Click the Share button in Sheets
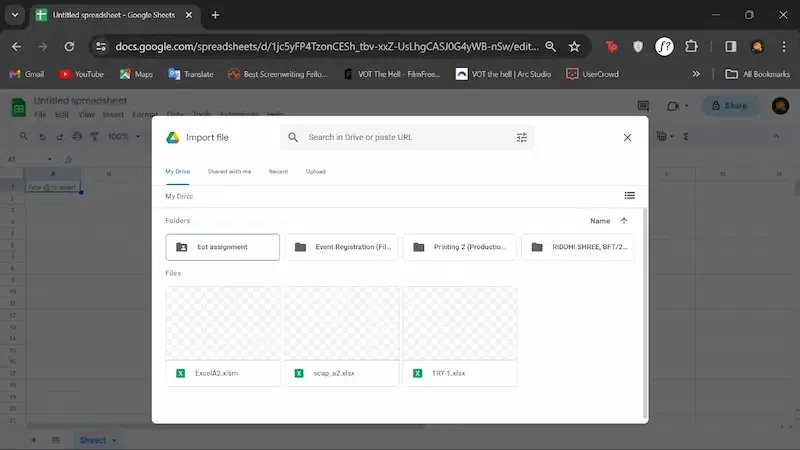800x450 pixels. (730, 106)
